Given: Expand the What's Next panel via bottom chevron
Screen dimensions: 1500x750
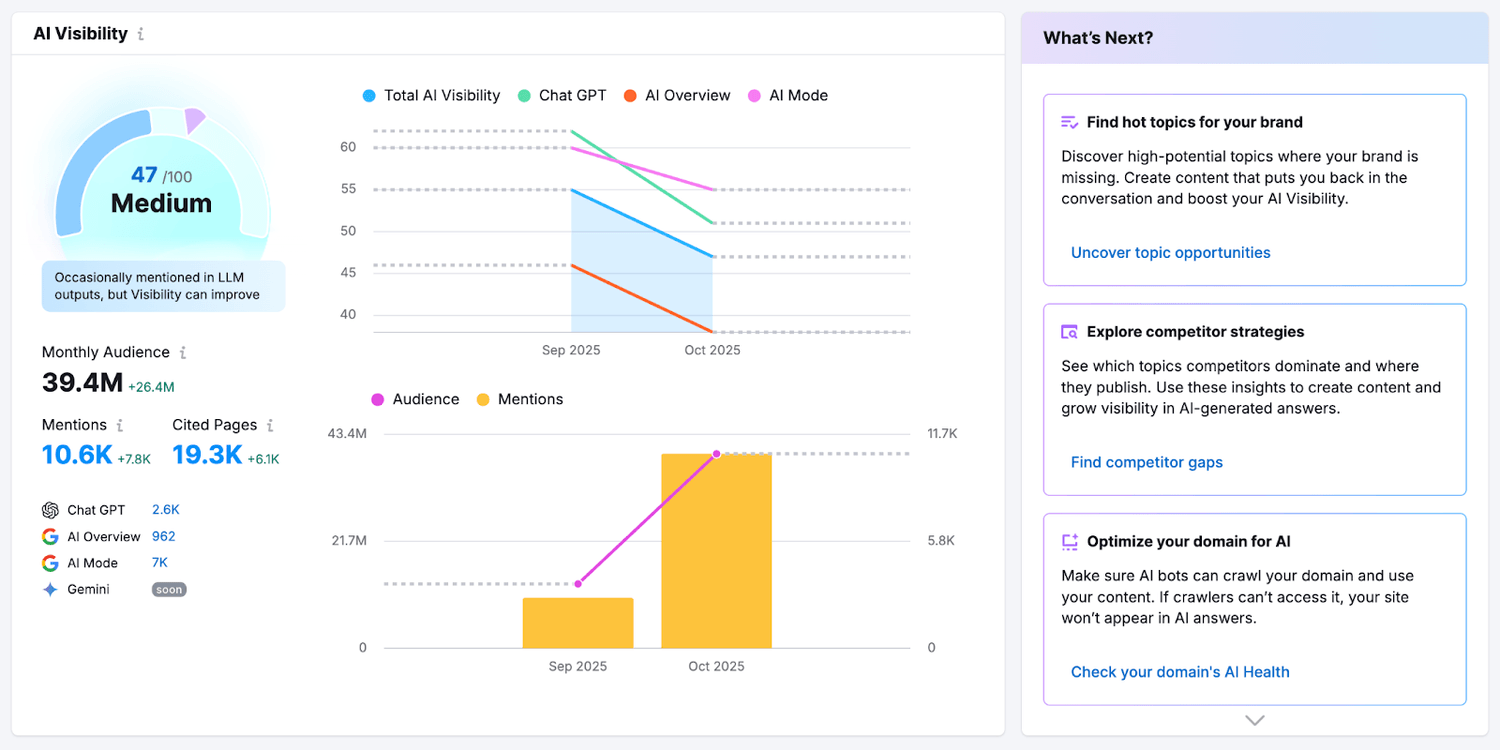Looking at the screenshot, I should (x=1254, y=719).
